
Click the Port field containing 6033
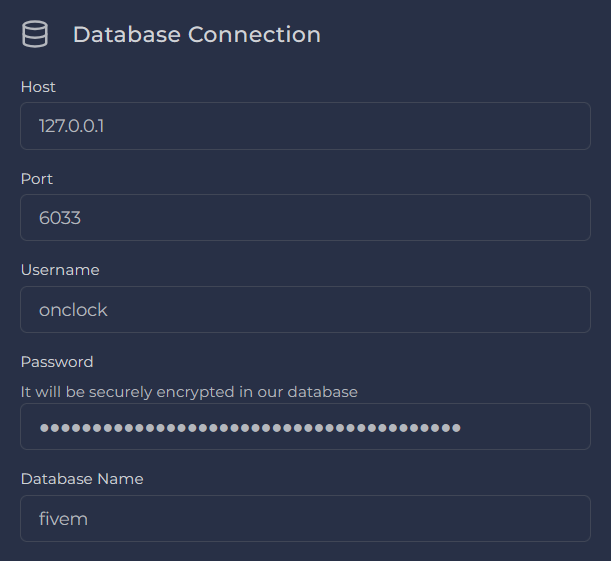pyautogui.click(x=306, y=217)
